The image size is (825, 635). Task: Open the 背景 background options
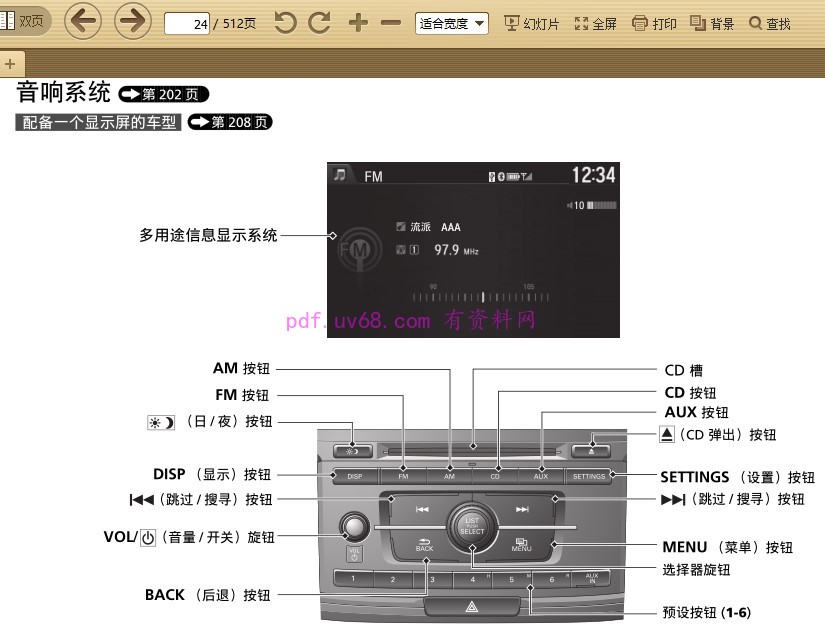(x=712, y=23)
